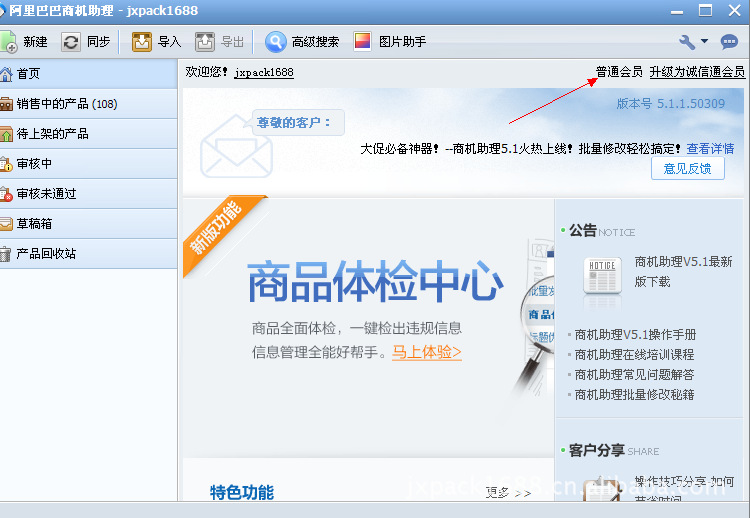Screen dimensions: 750x518
Task: Click the 新版功能 orange ribbon
Action: [218, 231]
